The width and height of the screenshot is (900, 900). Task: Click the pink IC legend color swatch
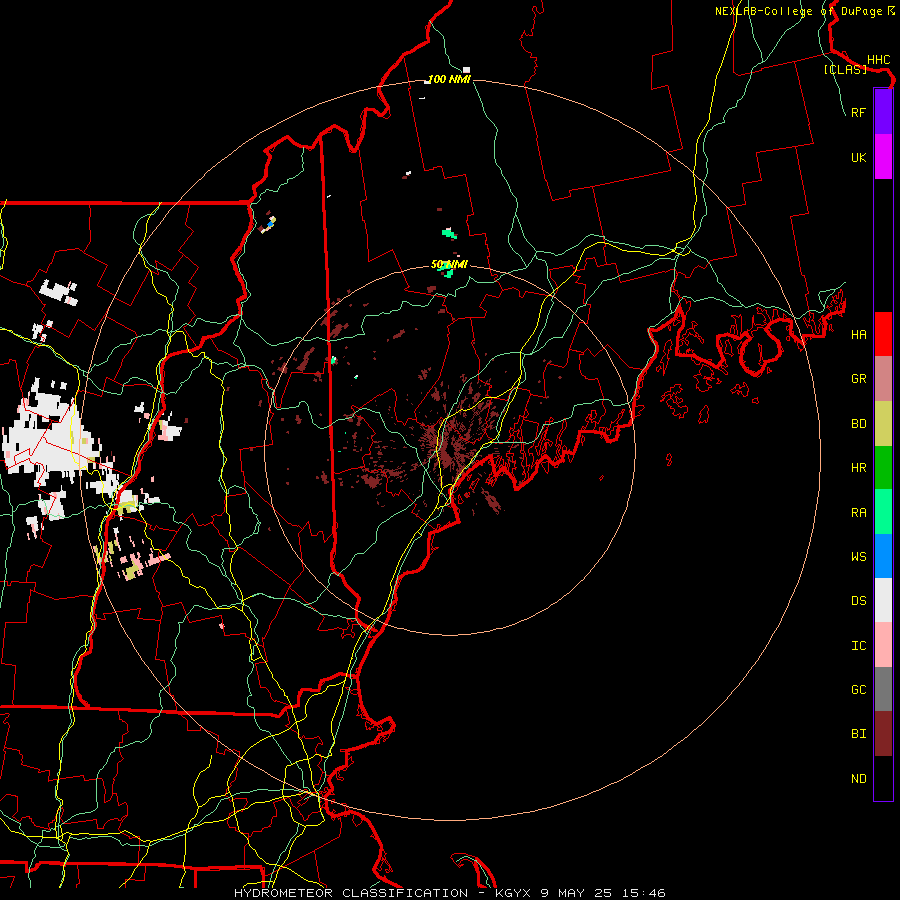coord(883,645)
